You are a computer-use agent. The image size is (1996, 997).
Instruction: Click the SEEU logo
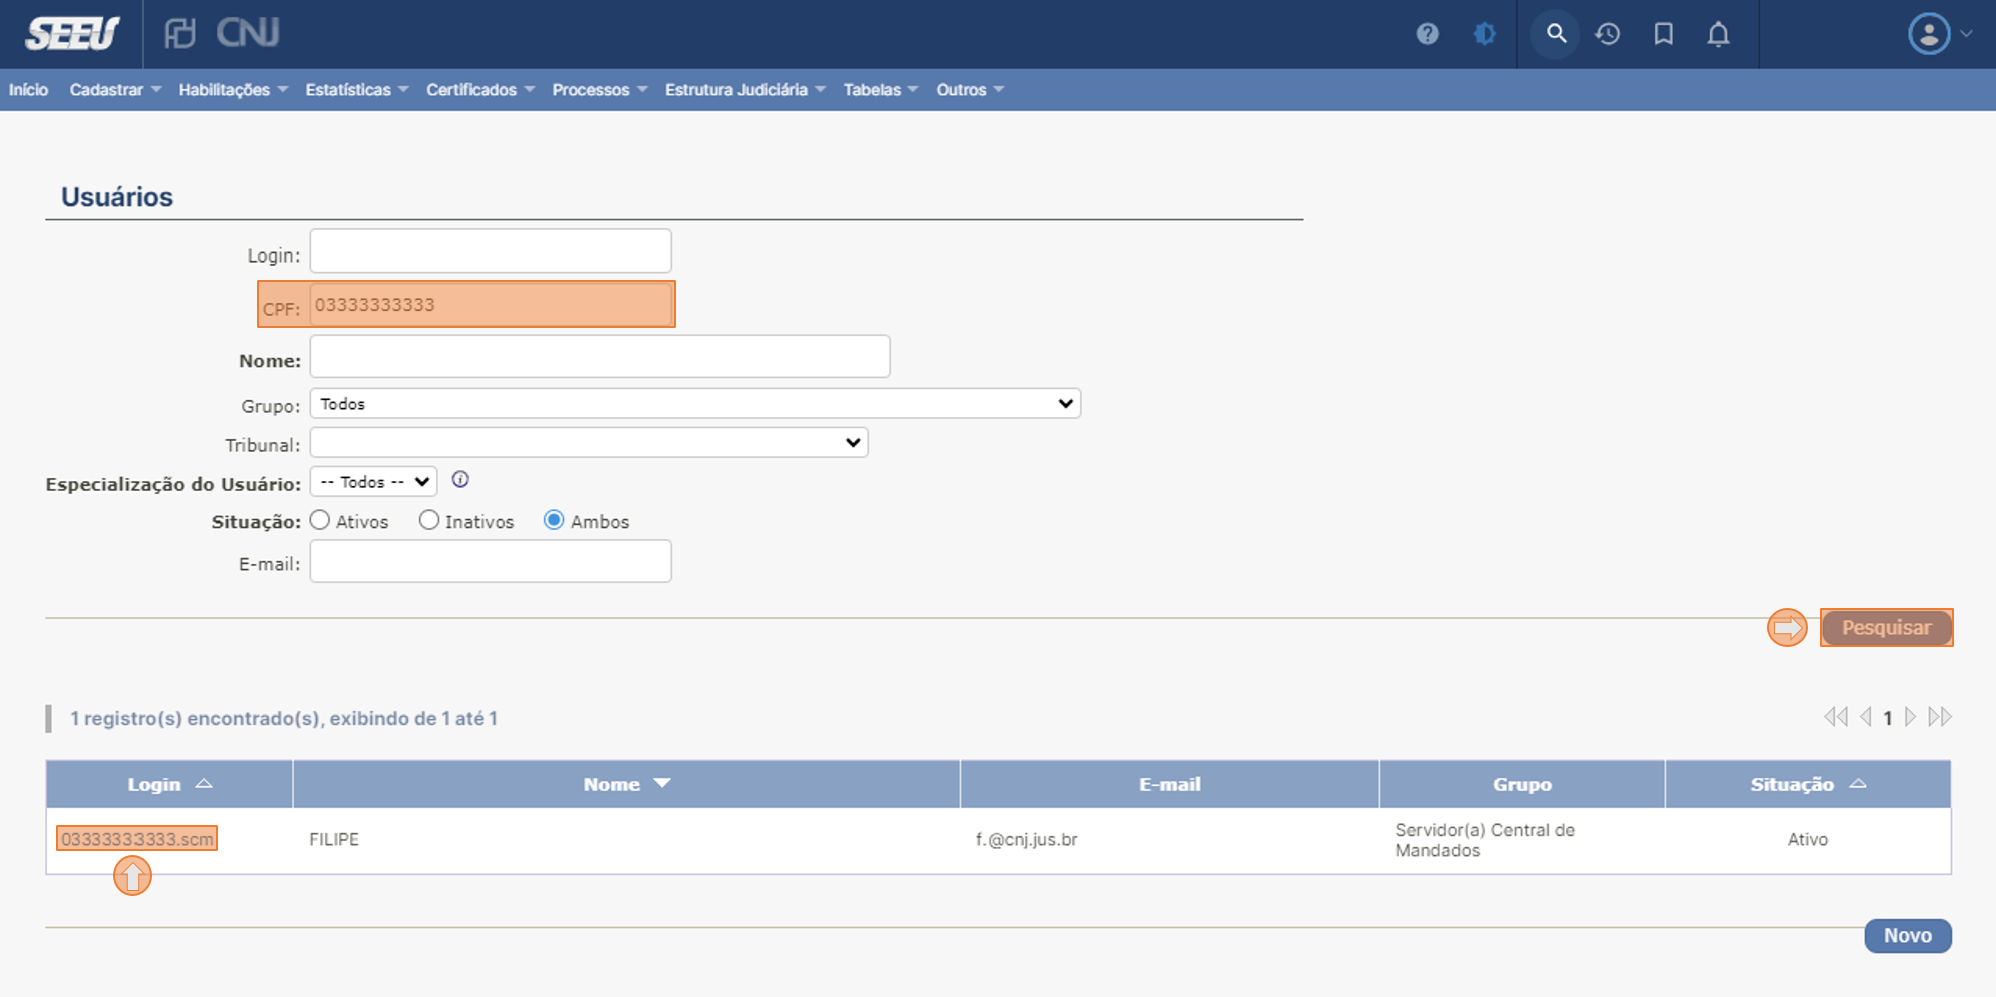coord(72,34)
